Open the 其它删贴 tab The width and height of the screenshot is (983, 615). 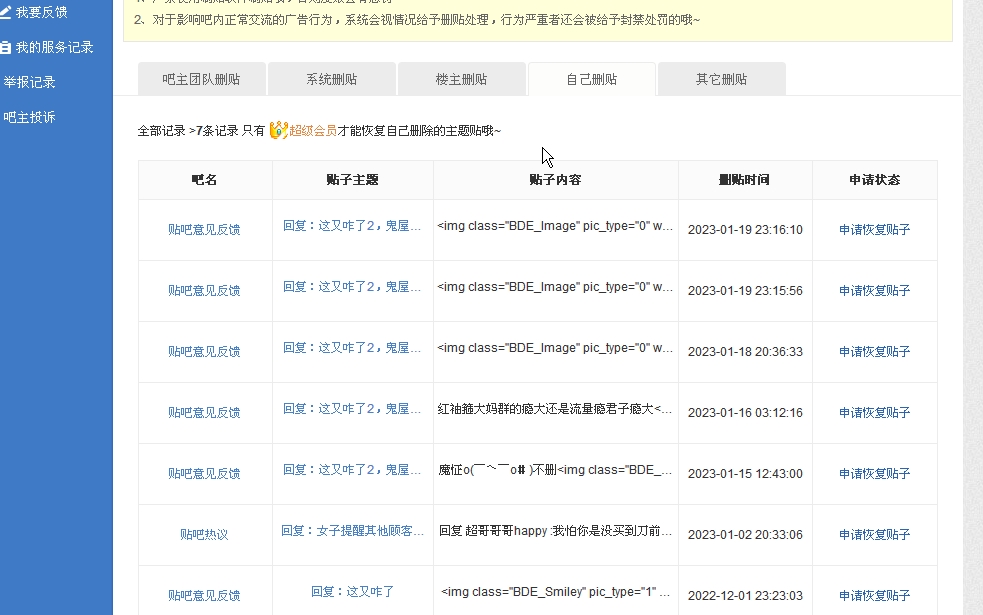coord(721,79)
